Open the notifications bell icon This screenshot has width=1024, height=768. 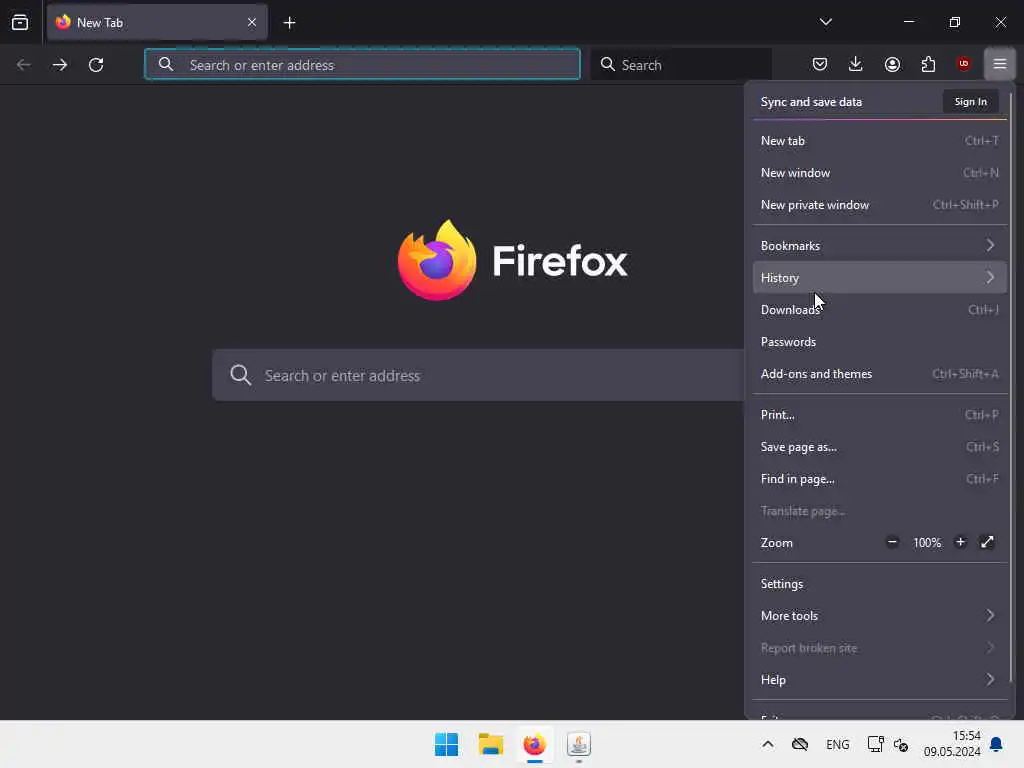click(997, 744)
